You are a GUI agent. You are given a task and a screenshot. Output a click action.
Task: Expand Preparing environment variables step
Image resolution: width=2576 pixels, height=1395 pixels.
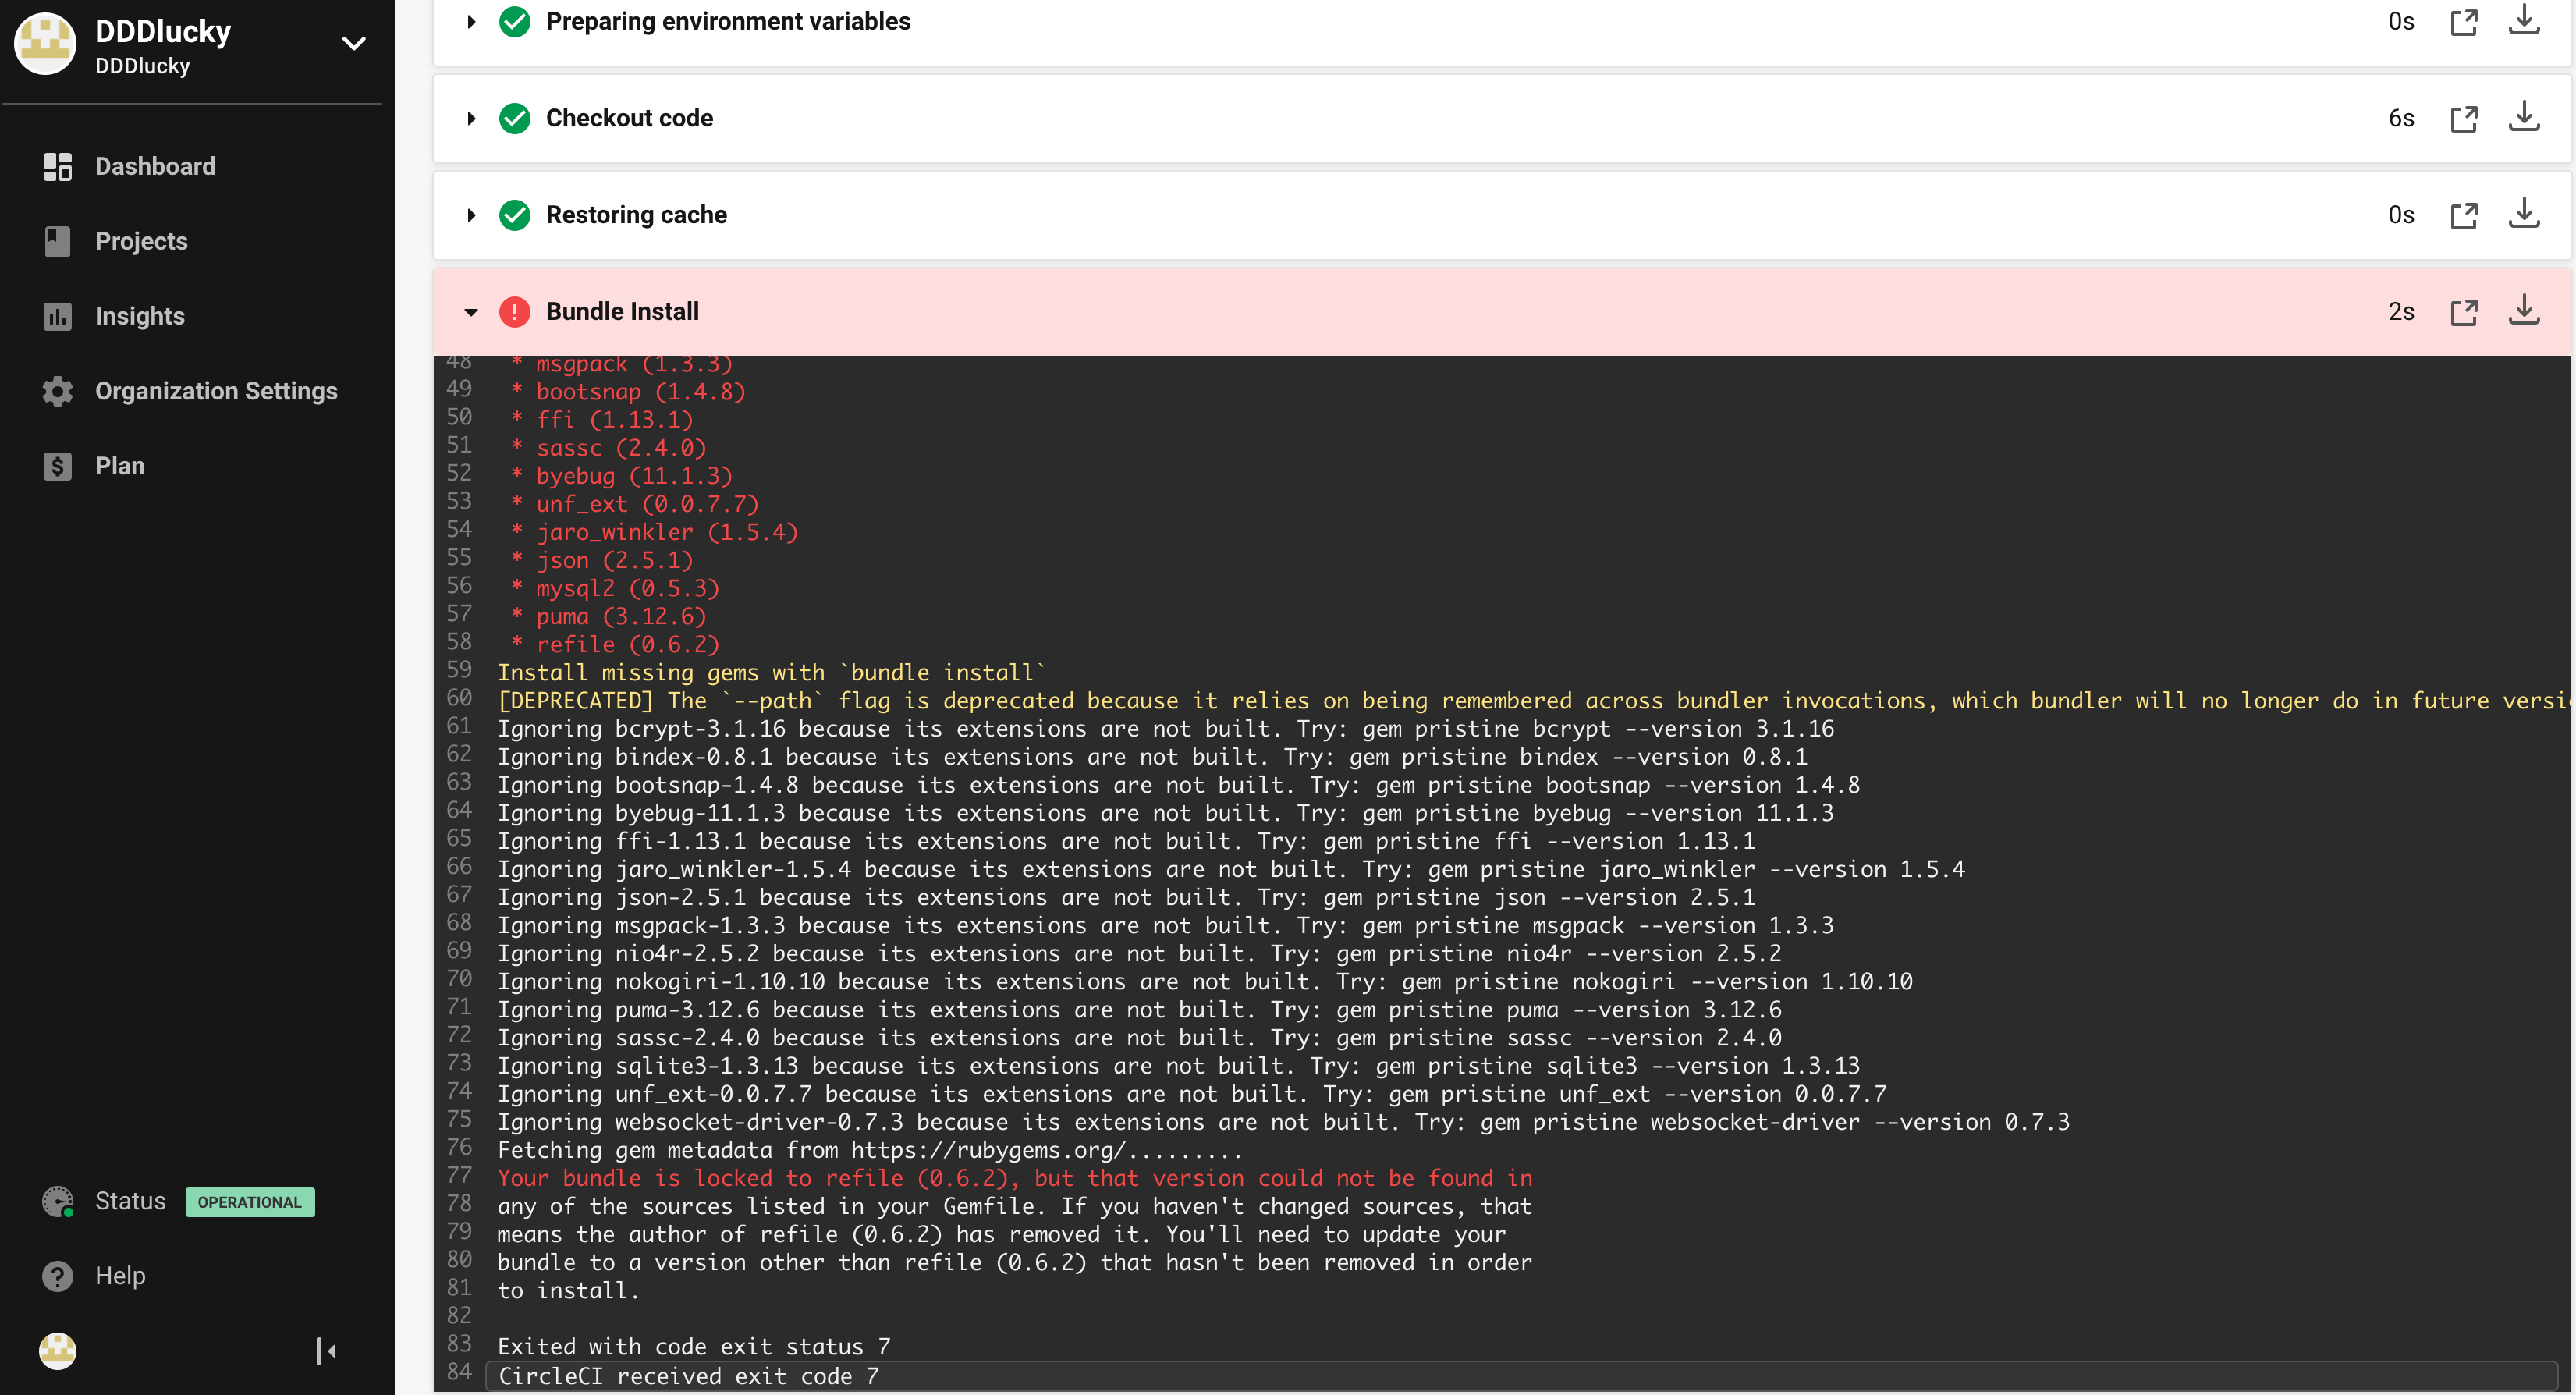[471, 21]
